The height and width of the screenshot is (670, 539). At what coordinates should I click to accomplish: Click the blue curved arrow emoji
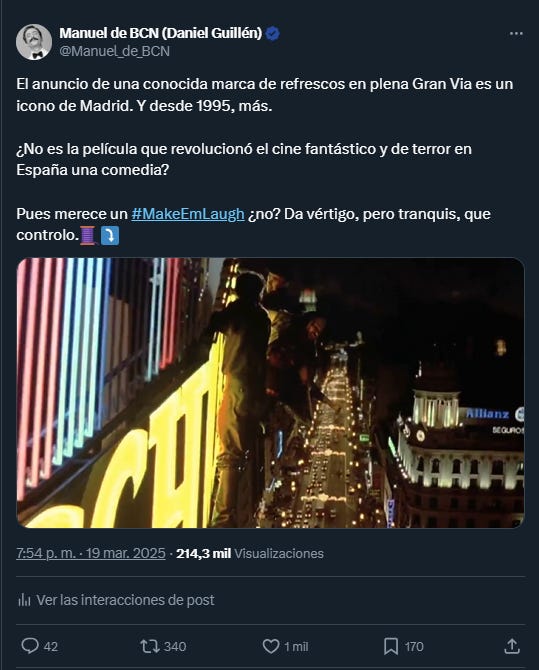coord(110,235)
